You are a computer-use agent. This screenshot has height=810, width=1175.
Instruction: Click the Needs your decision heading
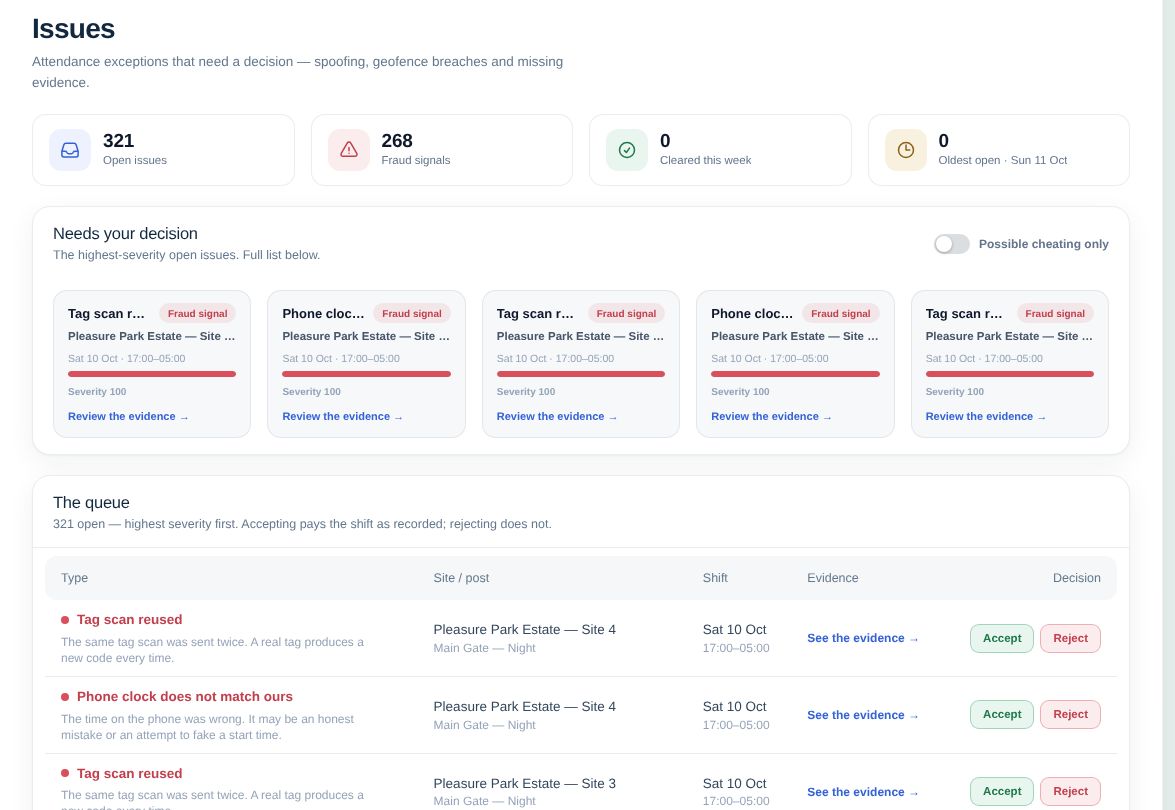coord(125,234)
